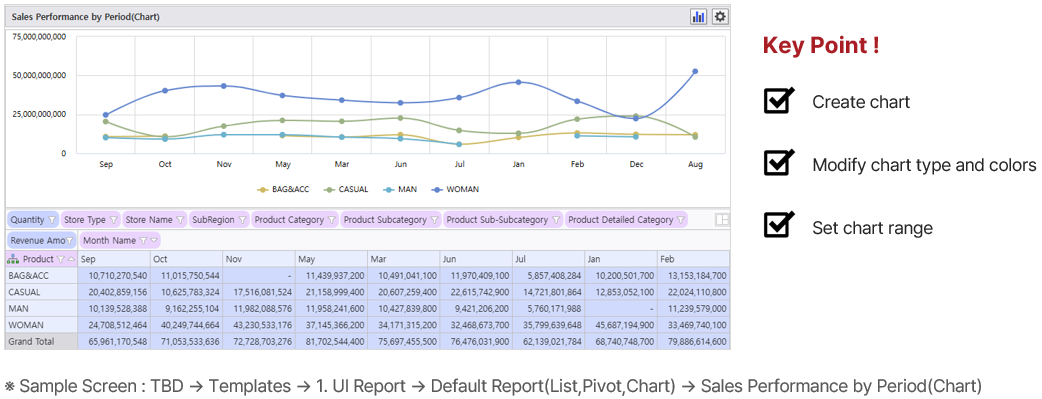Click the CASUAL legend entry
The image size is (1042, 399).
(347, 190)
